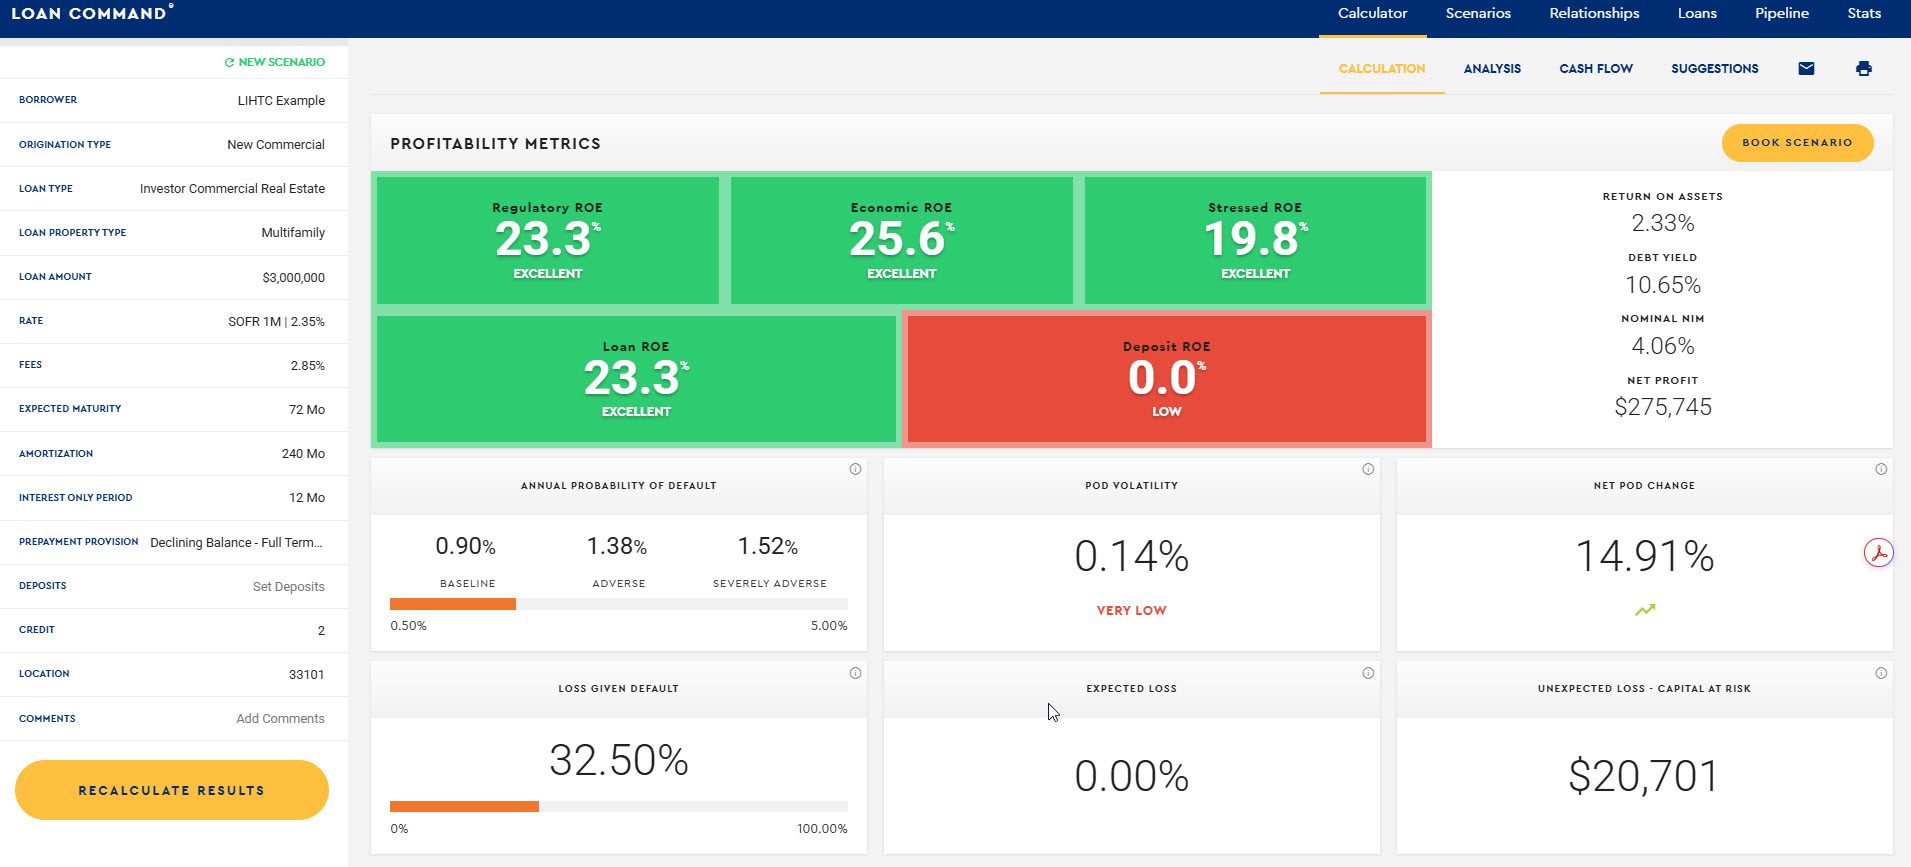Click the Debt Yield 10.65% value
Viewport: 1911px width, 867px height.
(x=1662, y=285)
